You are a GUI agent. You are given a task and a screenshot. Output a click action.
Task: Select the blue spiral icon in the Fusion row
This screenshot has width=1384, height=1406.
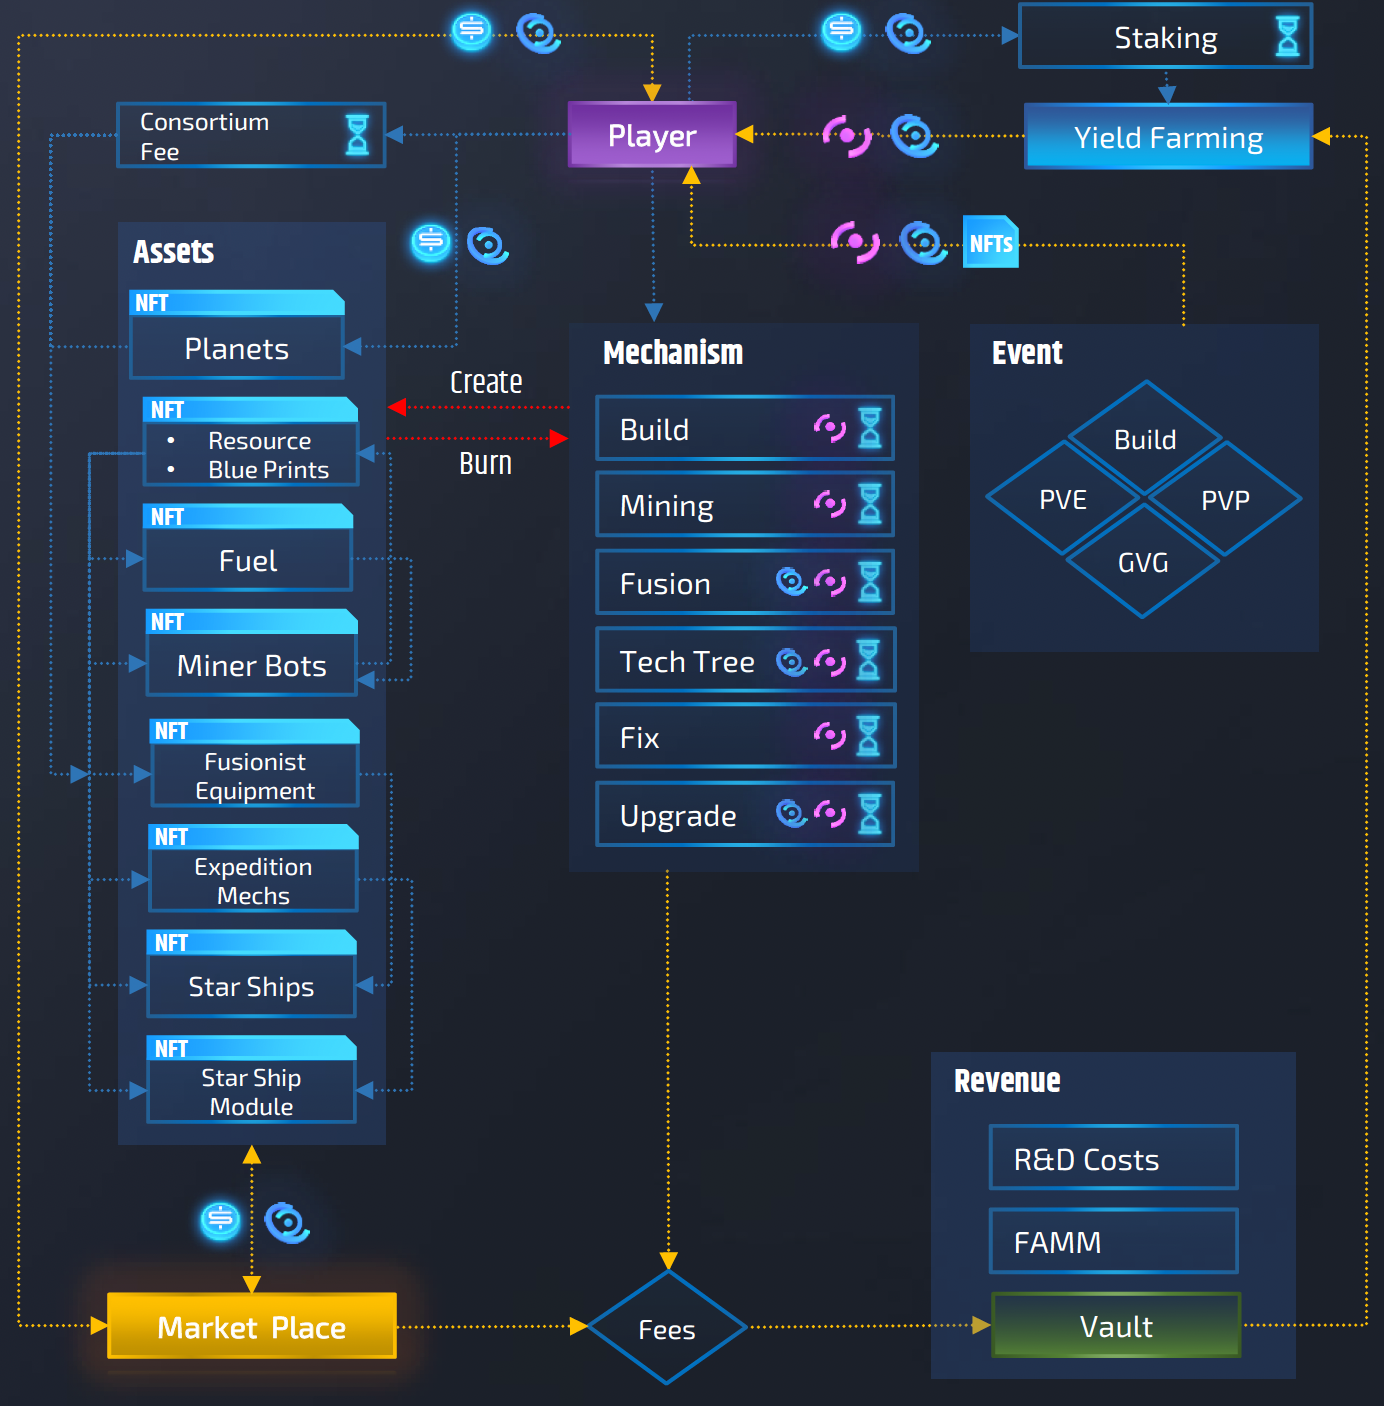791,582
